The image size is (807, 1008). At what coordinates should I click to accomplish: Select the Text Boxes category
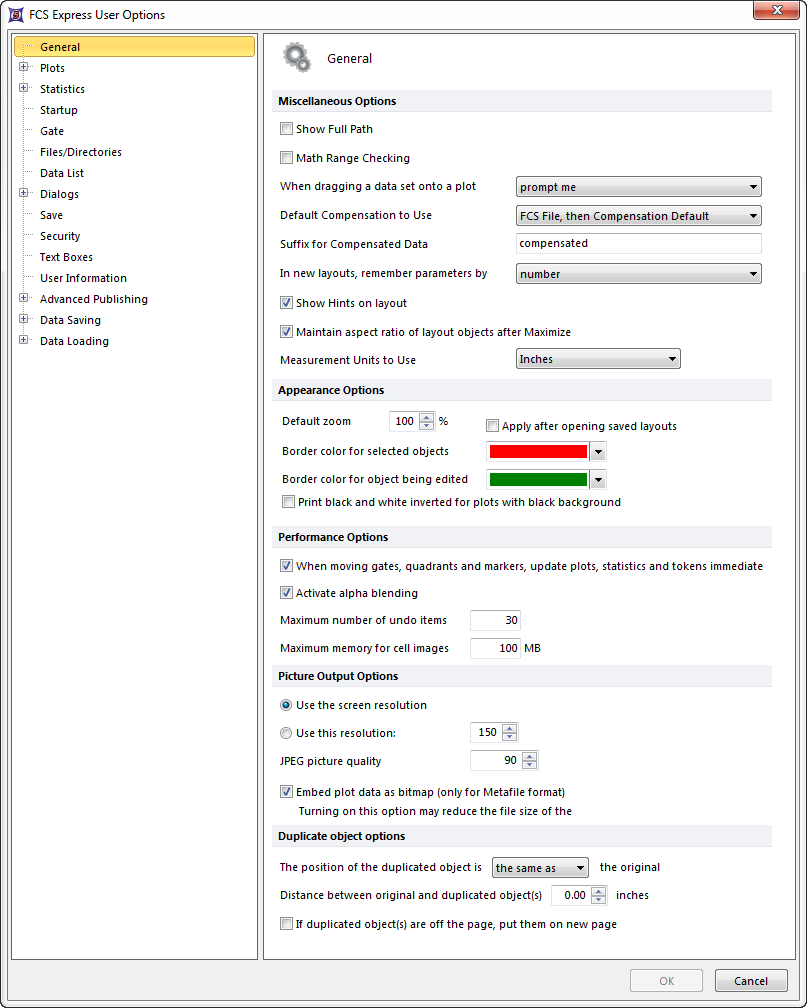click(x=66, y=257)
